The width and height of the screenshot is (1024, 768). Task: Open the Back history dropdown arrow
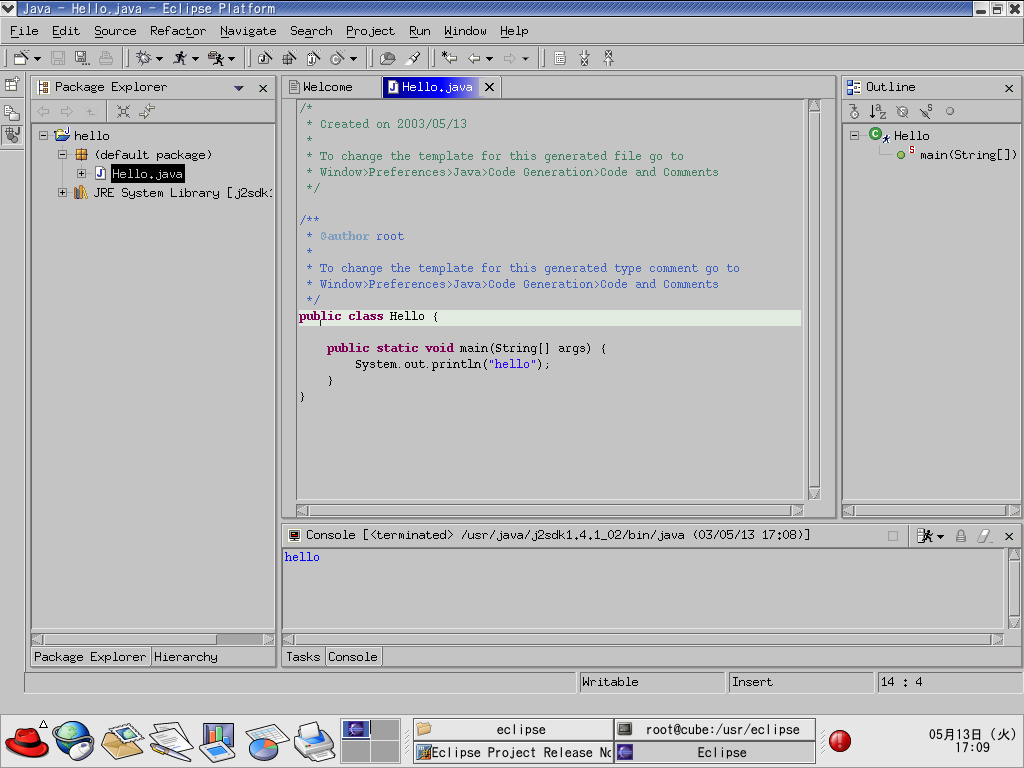tap(489, 59)
